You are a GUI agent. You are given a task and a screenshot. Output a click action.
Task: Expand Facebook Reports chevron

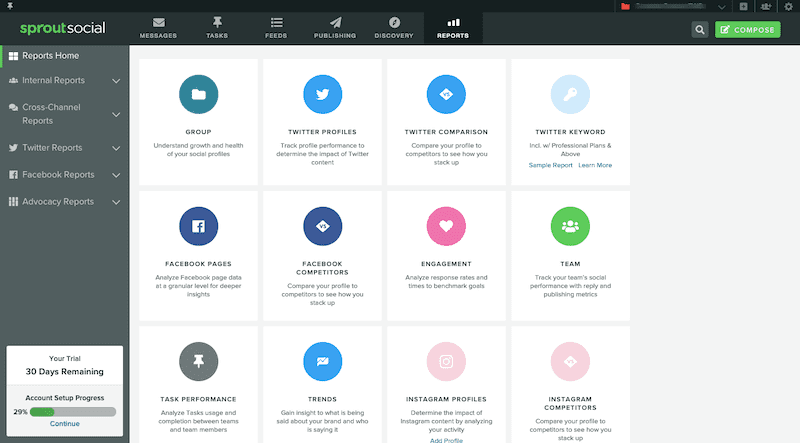[x=116, y=175]
